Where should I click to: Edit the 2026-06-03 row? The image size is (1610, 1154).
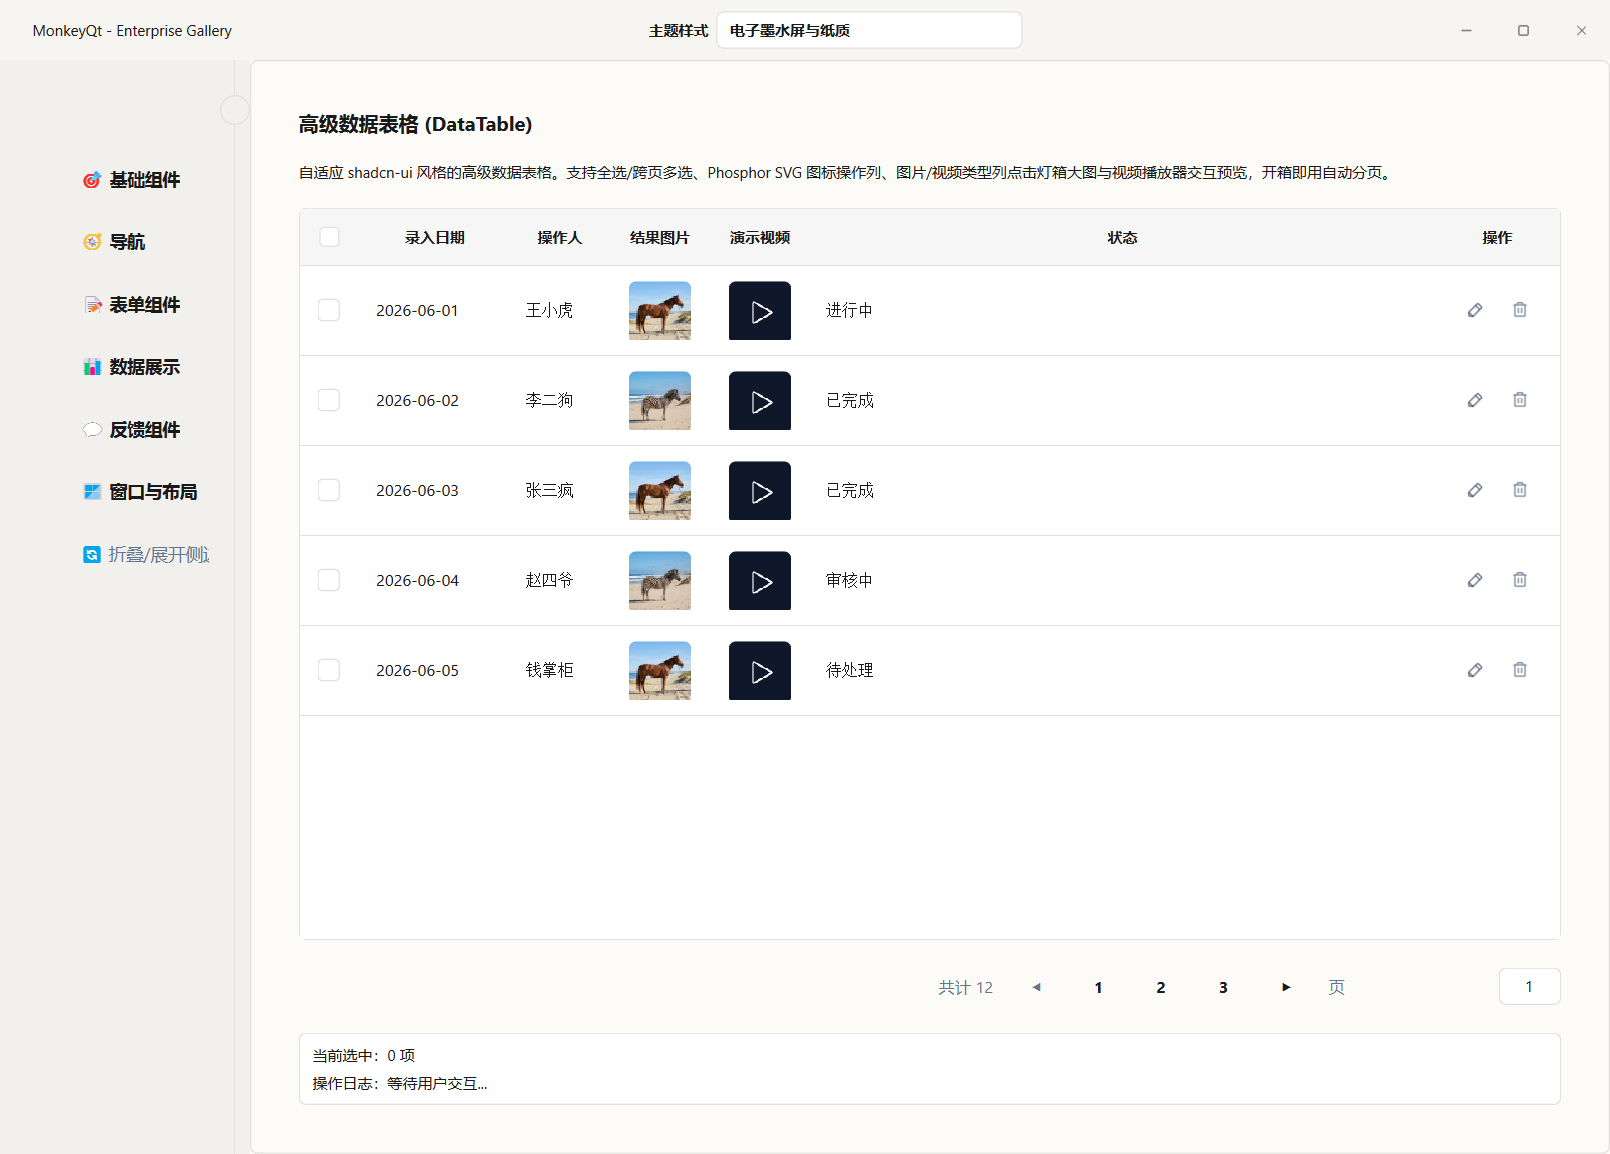(1475, 490)
